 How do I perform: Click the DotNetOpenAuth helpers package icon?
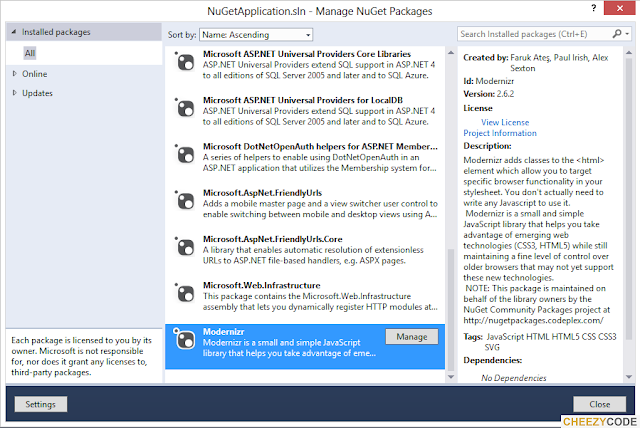tap(185, 155)
